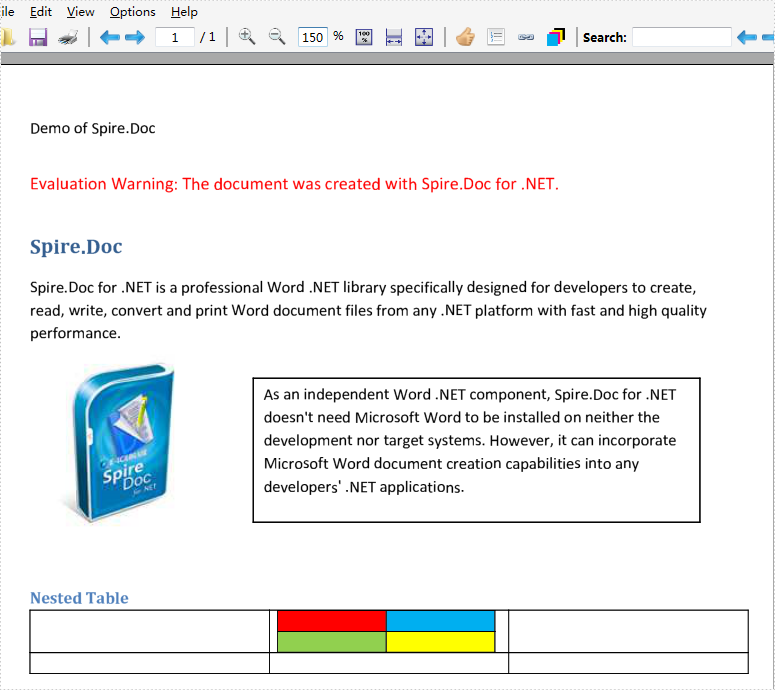775x690 pixels.
Task: Click the red 'Evaluation Warning' line
Action: pyautogui.click(x=295, y=184)
